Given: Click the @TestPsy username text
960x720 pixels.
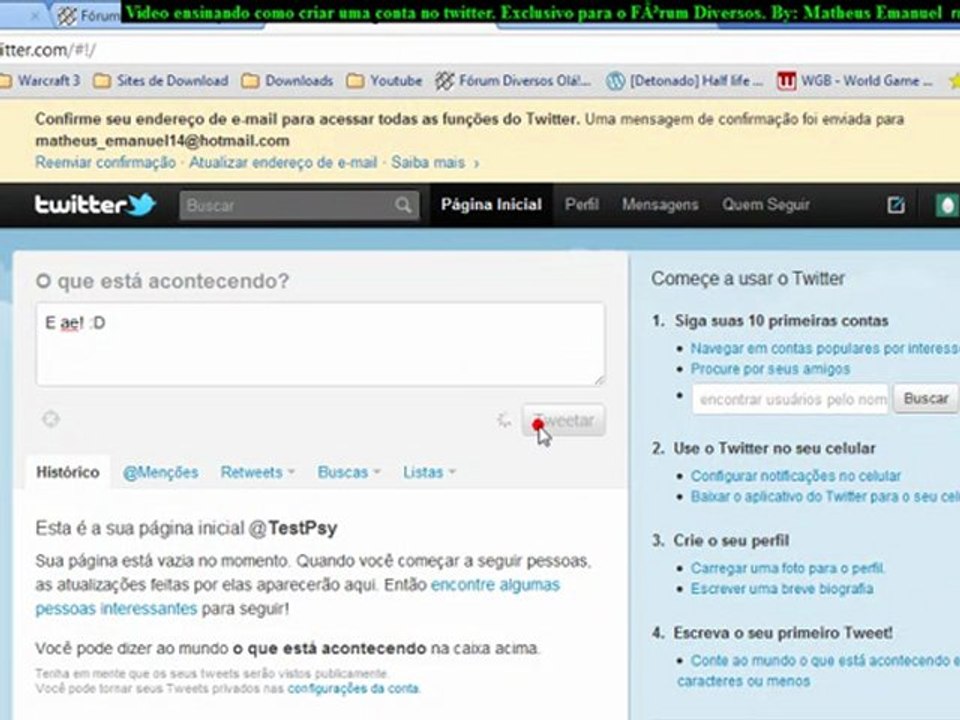Looking at the screenshot, I should click(x=293, y=528).
